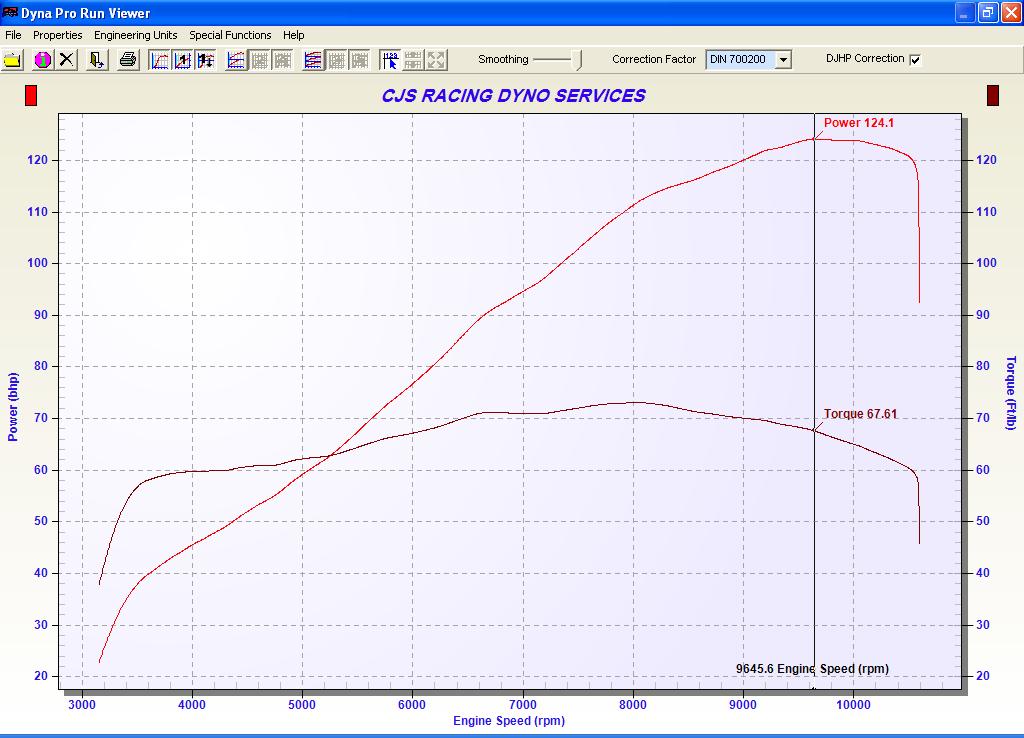Click the Smoothing slider handle
This screenshot has width=1024, height=738.
[578, 60]
